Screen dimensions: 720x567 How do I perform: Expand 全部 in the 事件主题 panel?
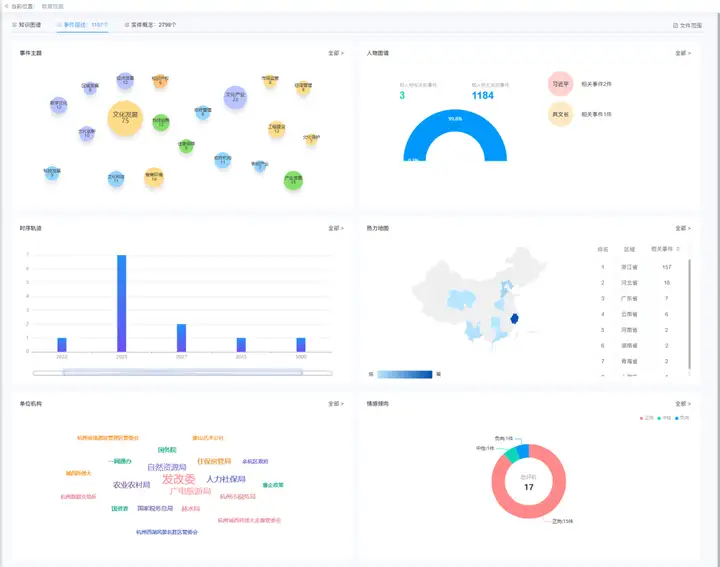(335, 53)
